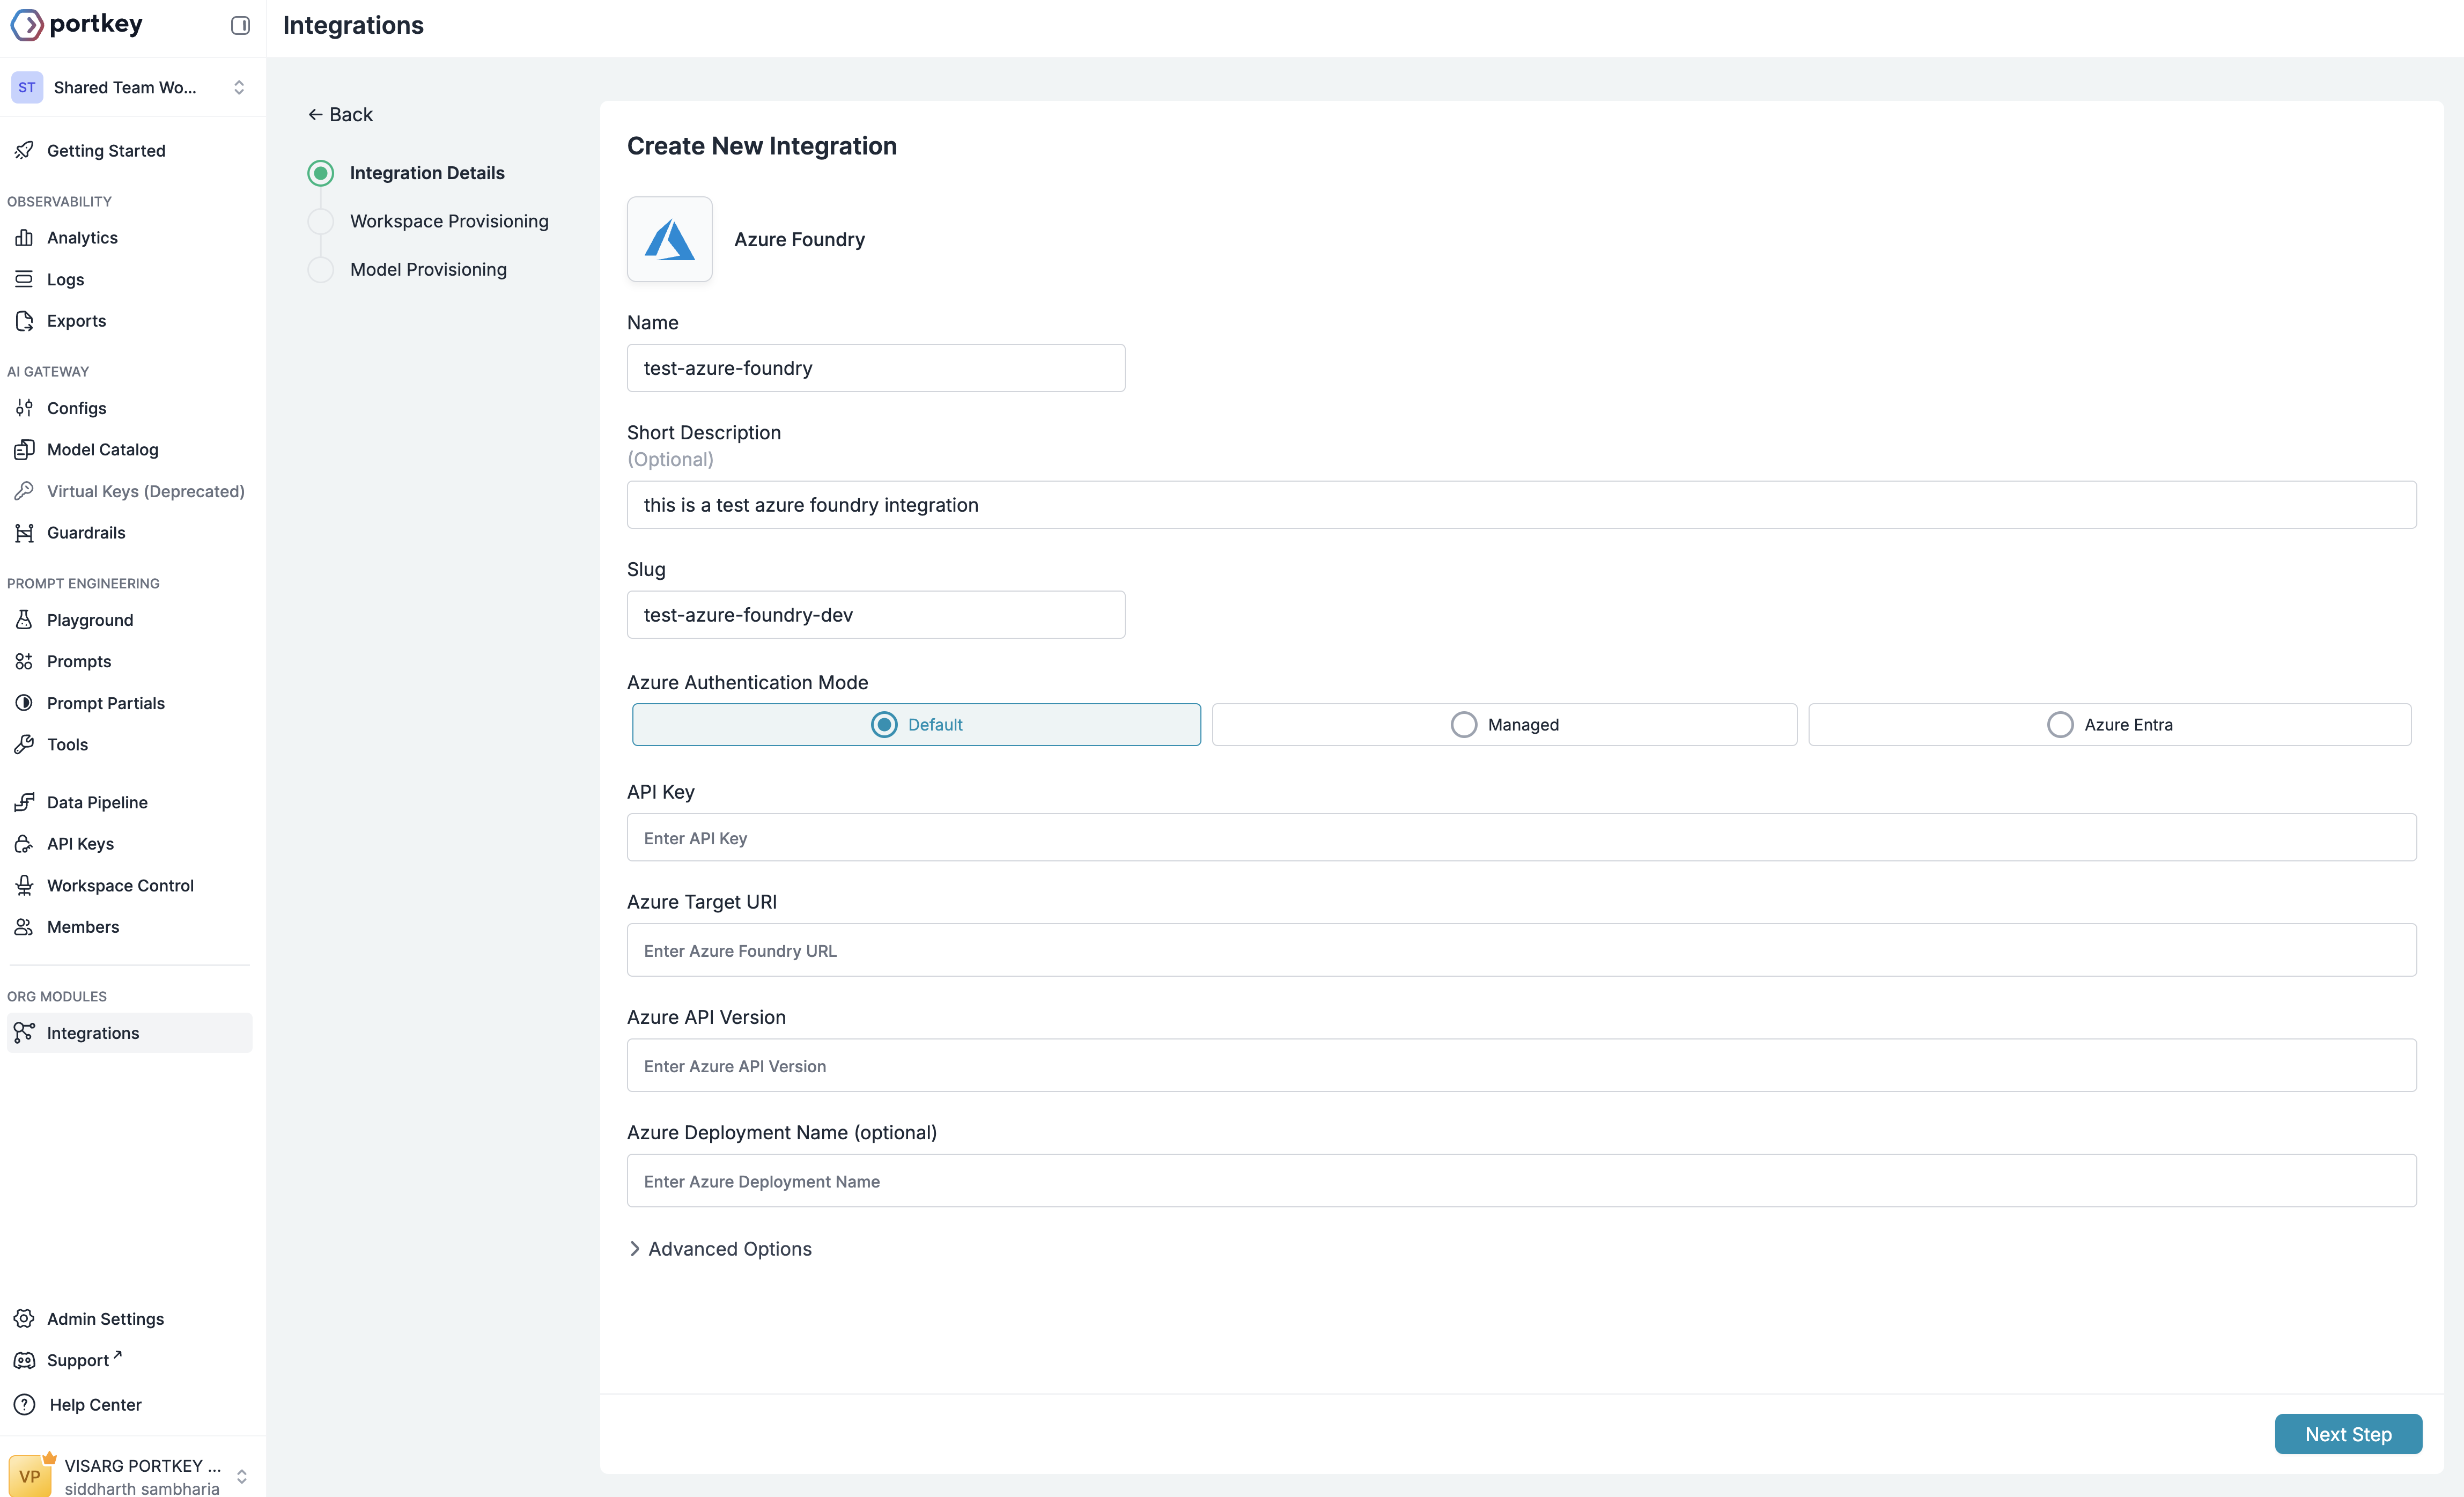Click the Guardrails icon in sidebar
This screenshot has width=2464, height=1497.
[24, 533]
